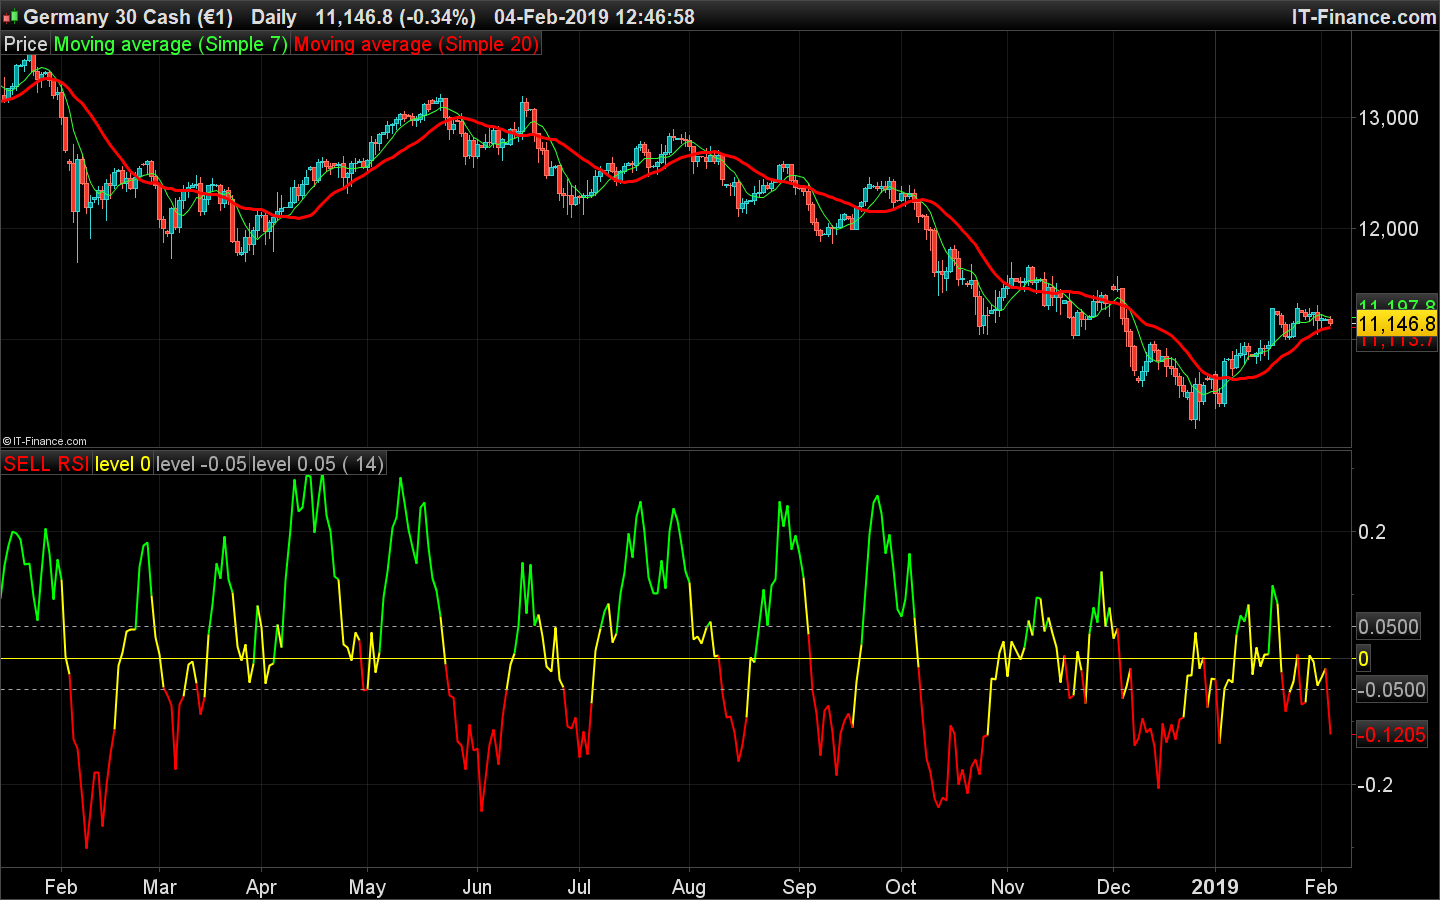The width and height of the screenshot is (1440, 900).
Task: Click the small icon beside chart title
Action: coord(11,18)
